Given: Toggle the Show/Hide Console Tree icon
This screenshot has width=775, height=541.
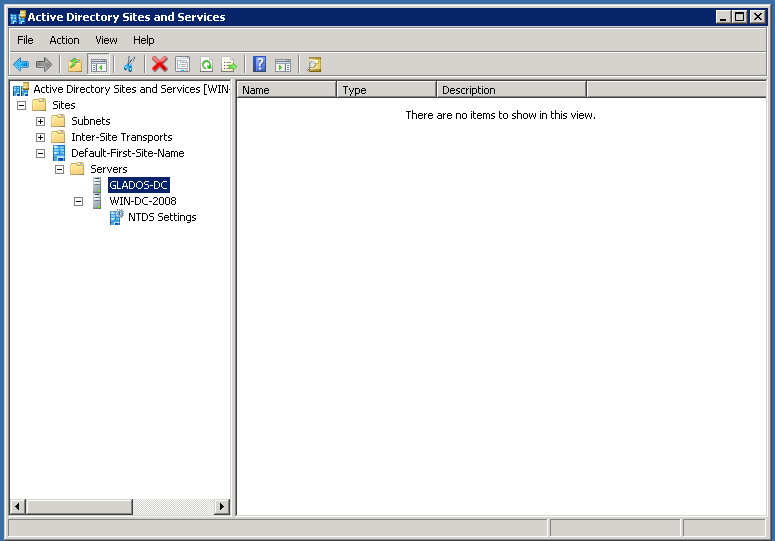Looking at the screenshot, I should pos(98,65).
